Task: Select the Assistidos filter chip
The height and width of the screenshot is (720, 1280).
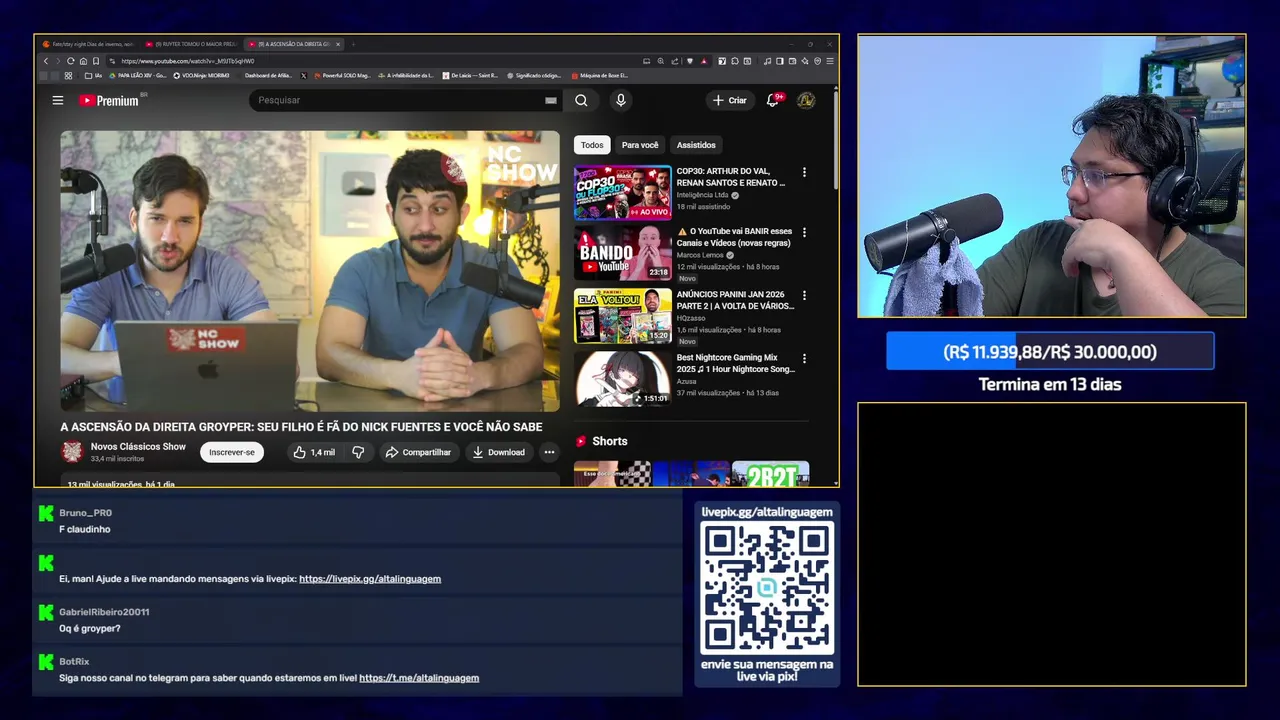Action: [x=696, y=145]
